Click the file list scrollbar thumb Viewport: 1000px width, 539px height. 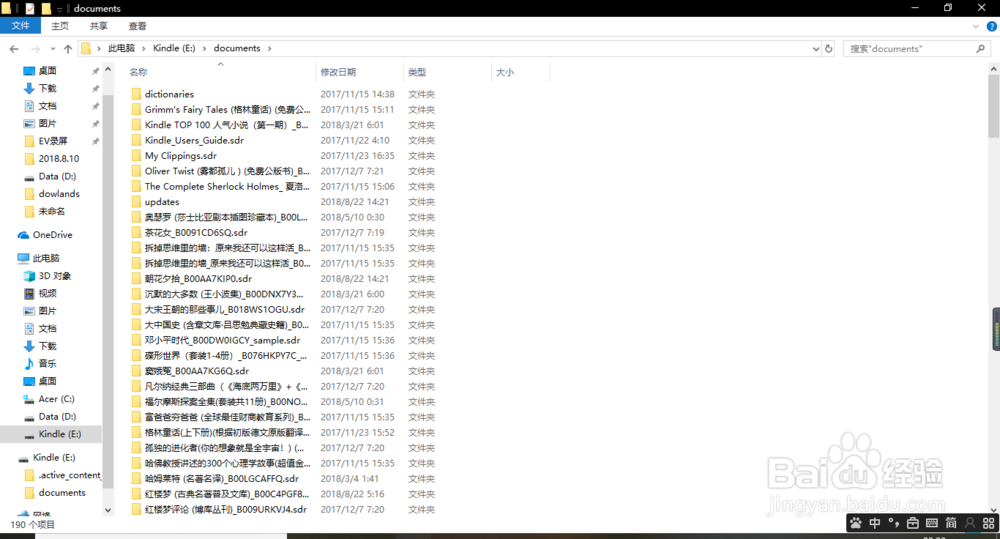[994, 106]
